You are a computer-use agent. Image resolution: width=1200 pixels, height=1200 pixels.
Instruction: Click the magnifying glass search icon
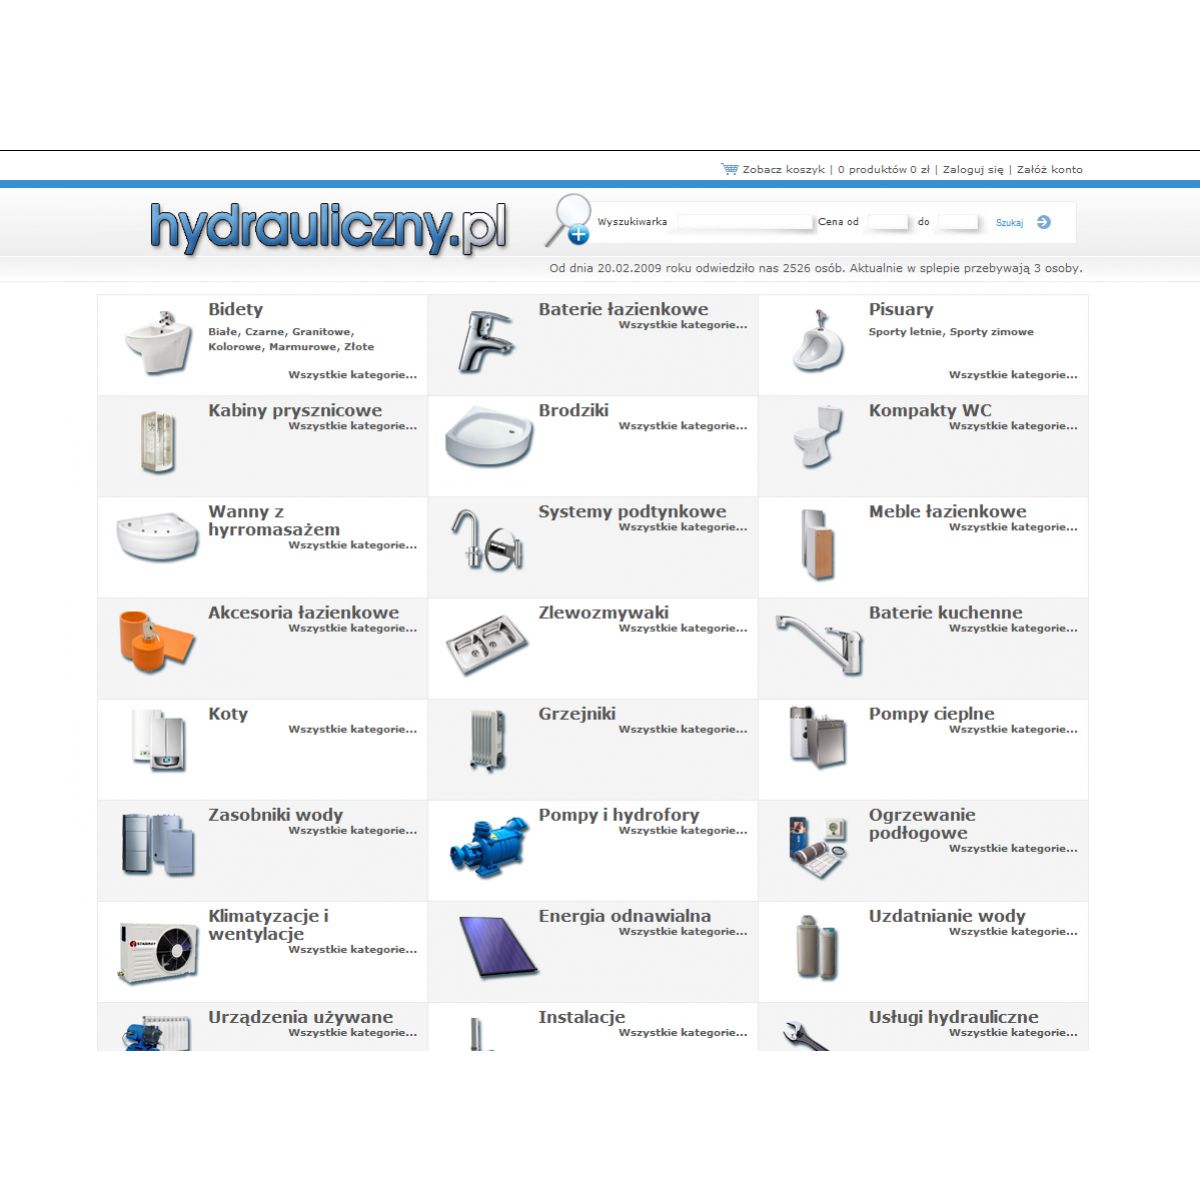(x=568, y=220)
